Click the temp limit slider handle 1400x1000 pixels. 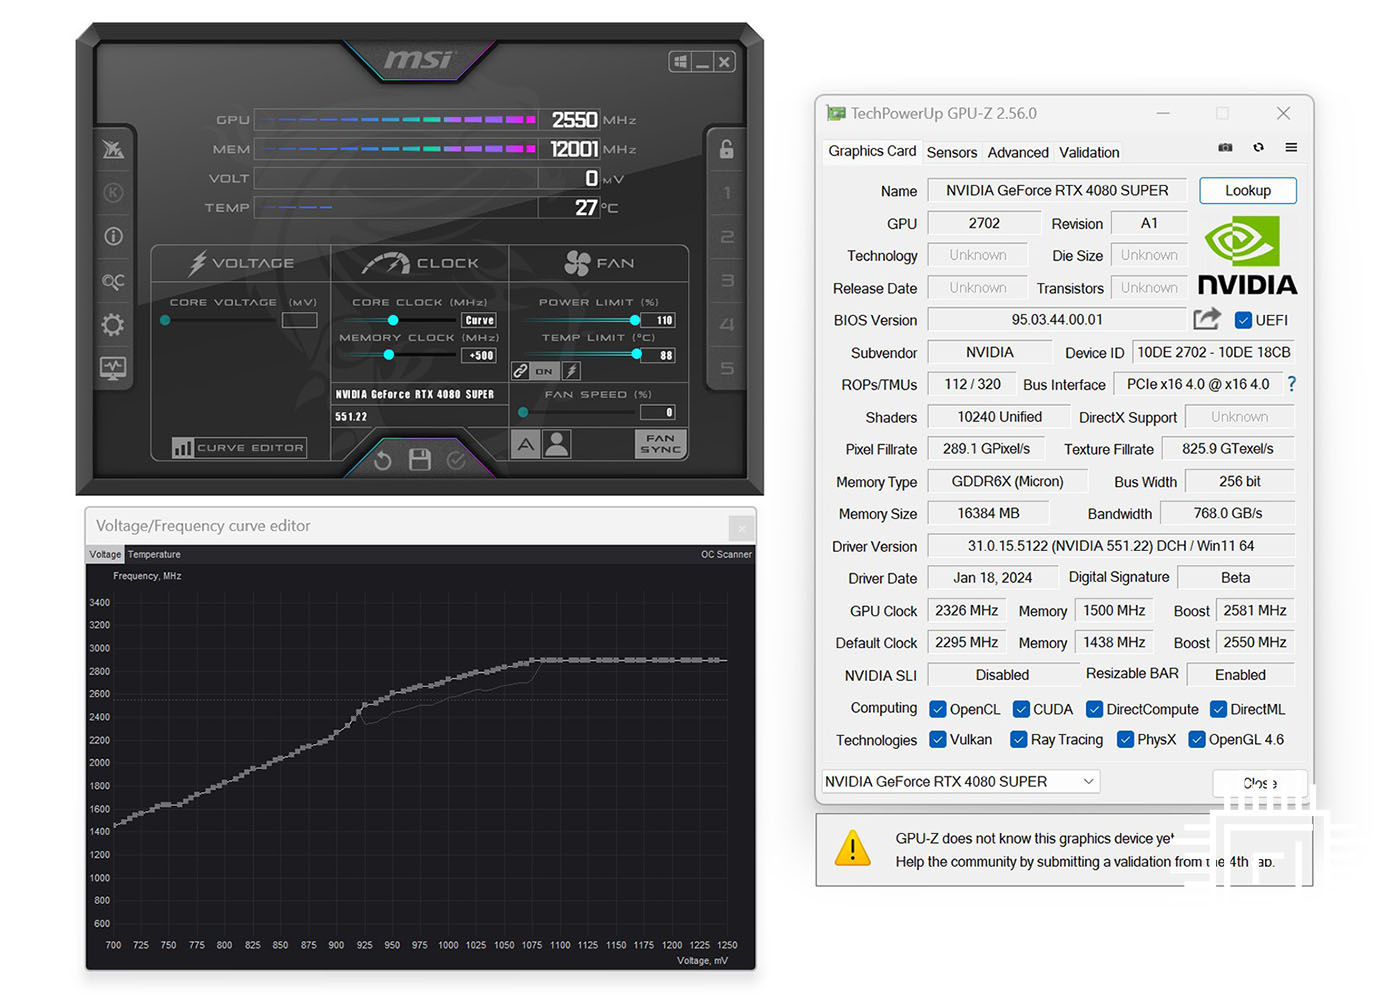tap(637, 354)
